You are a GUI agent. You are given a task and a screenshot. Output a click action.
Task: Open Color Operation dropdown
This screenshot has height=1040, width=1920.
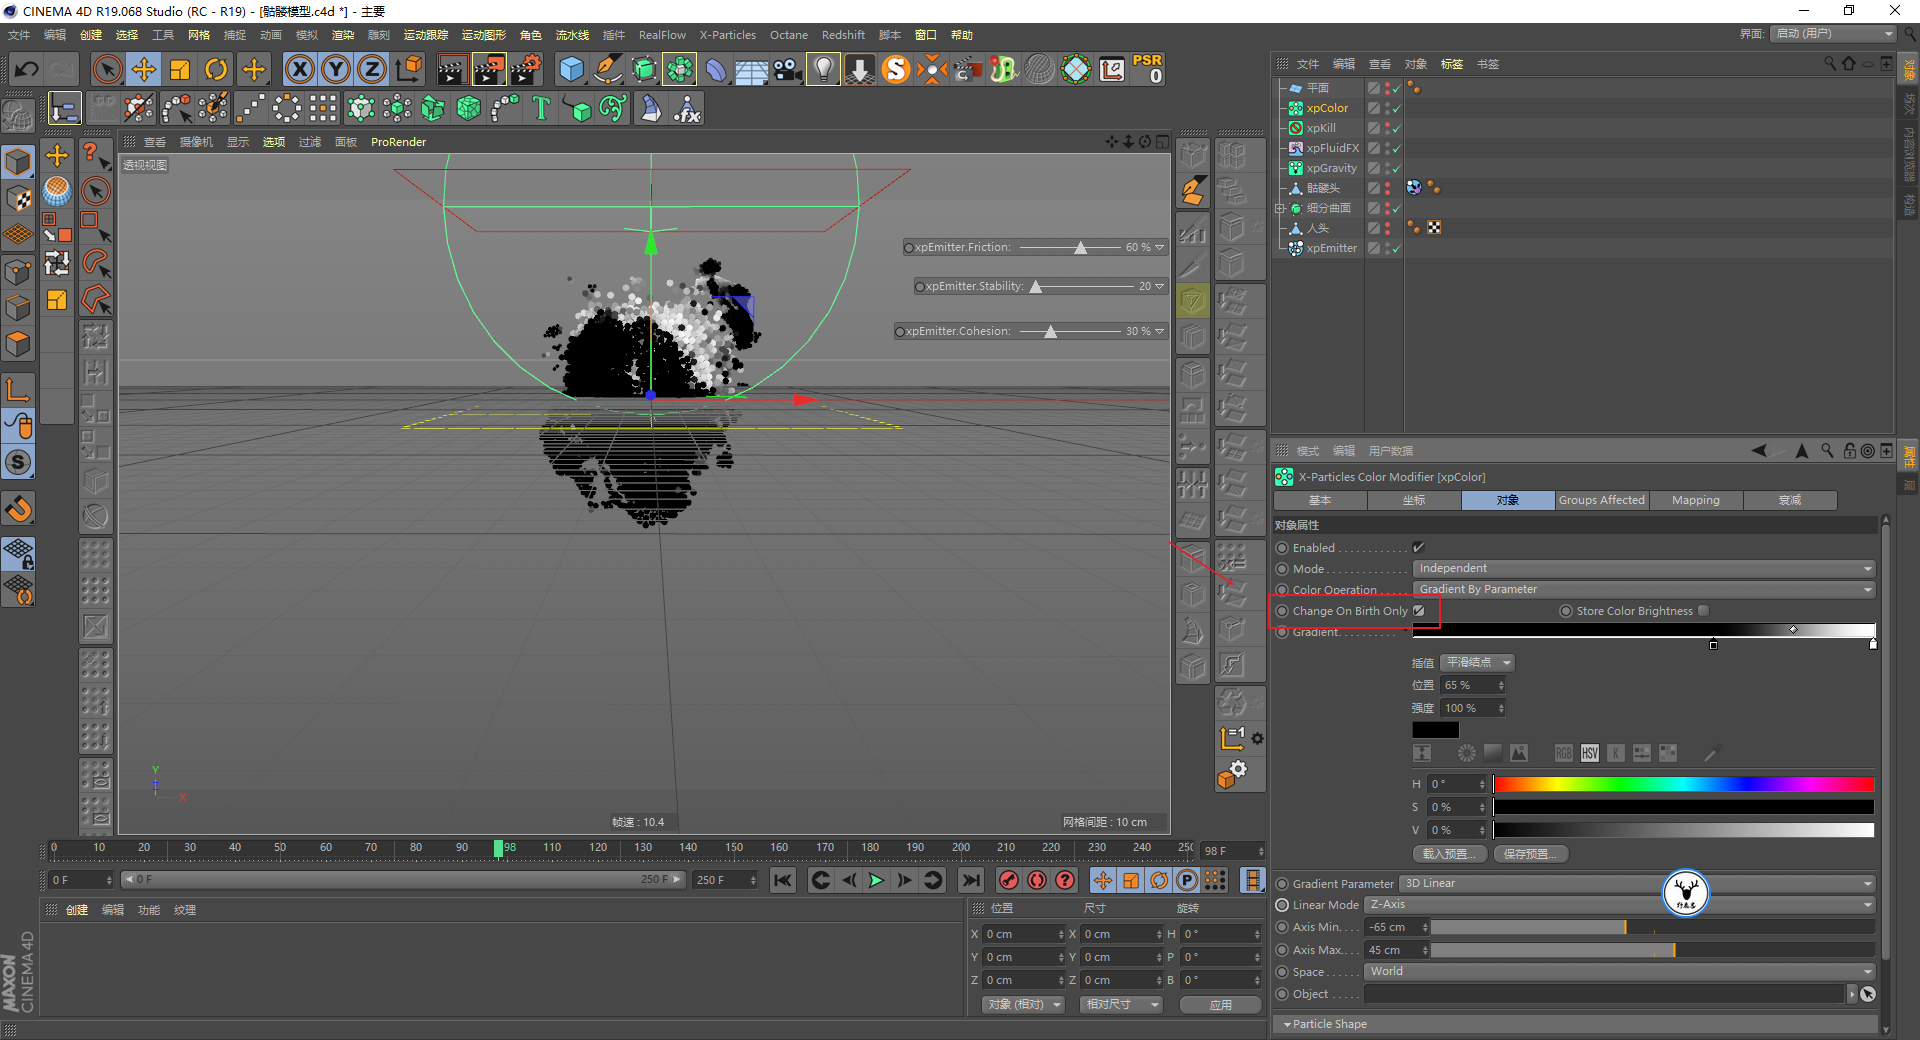pyautogui.click(x=1644, y=590)
